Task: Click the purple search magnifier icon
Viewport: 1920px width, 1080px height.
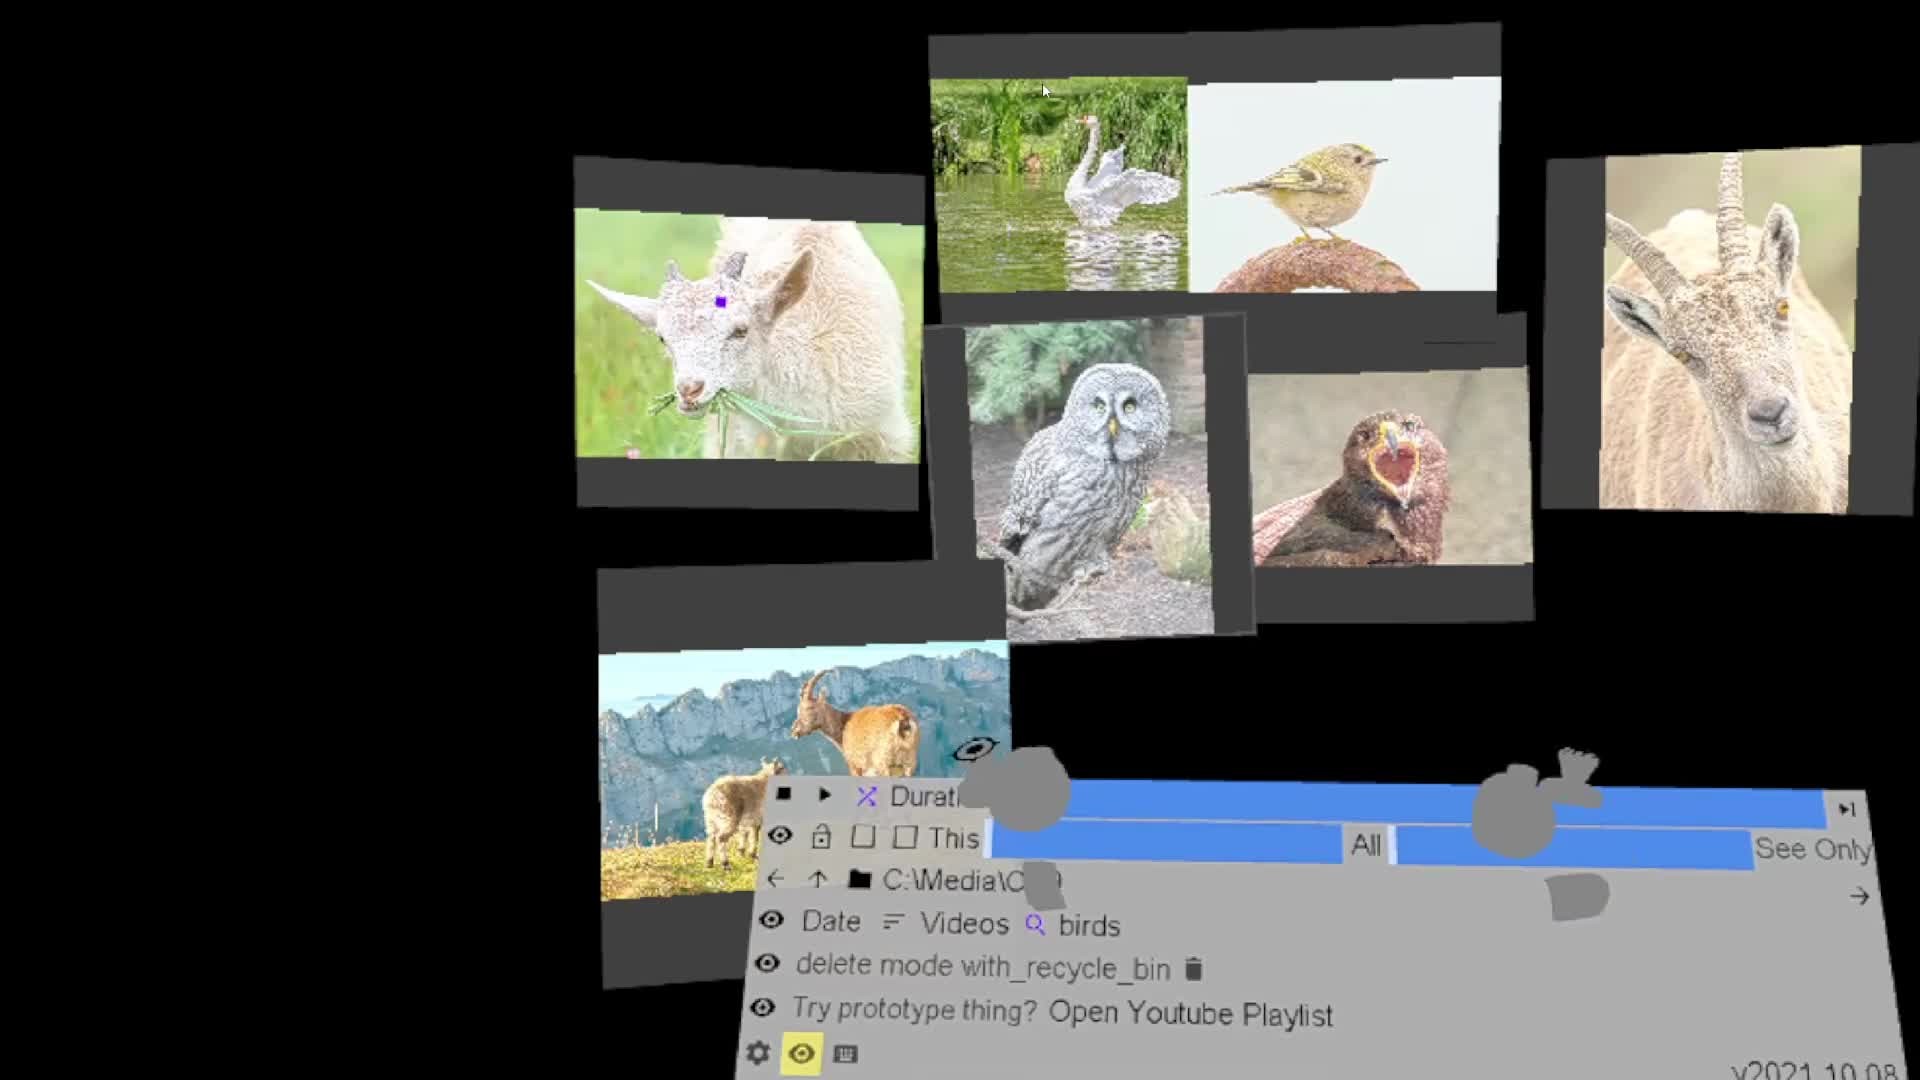Action: point(1035,925)
